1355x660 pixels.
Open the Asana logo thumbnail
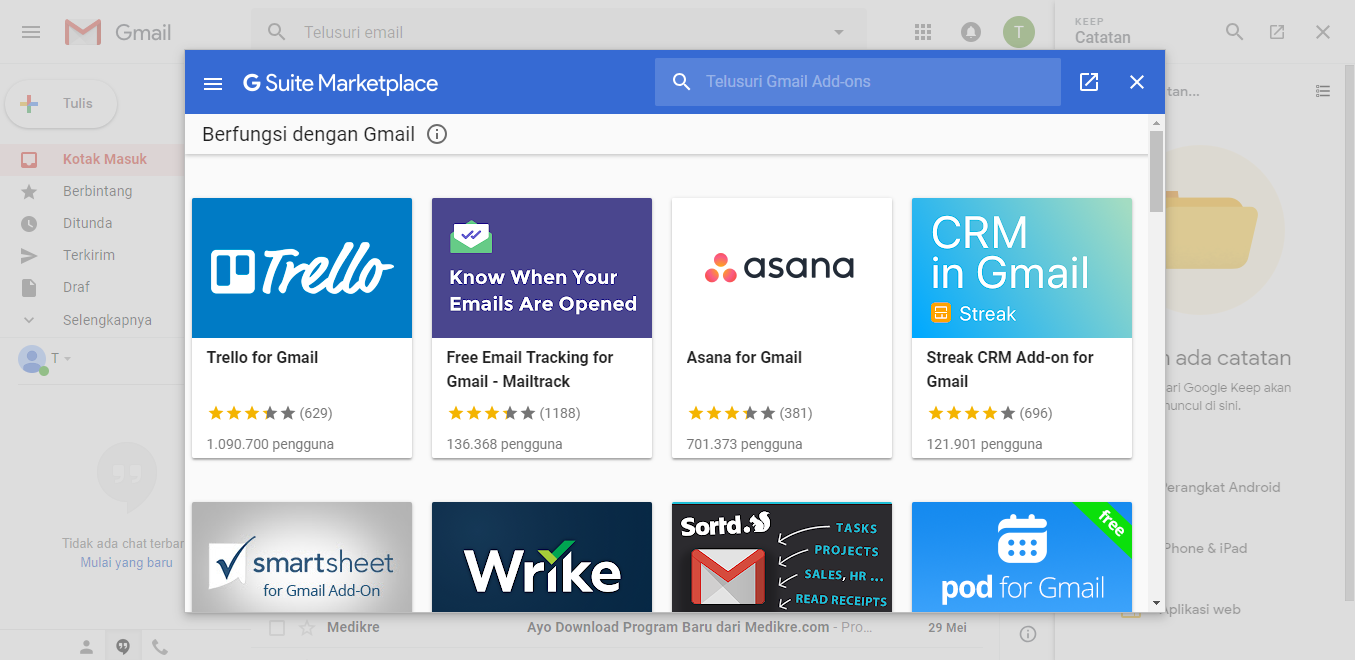(x=782, y=268)
